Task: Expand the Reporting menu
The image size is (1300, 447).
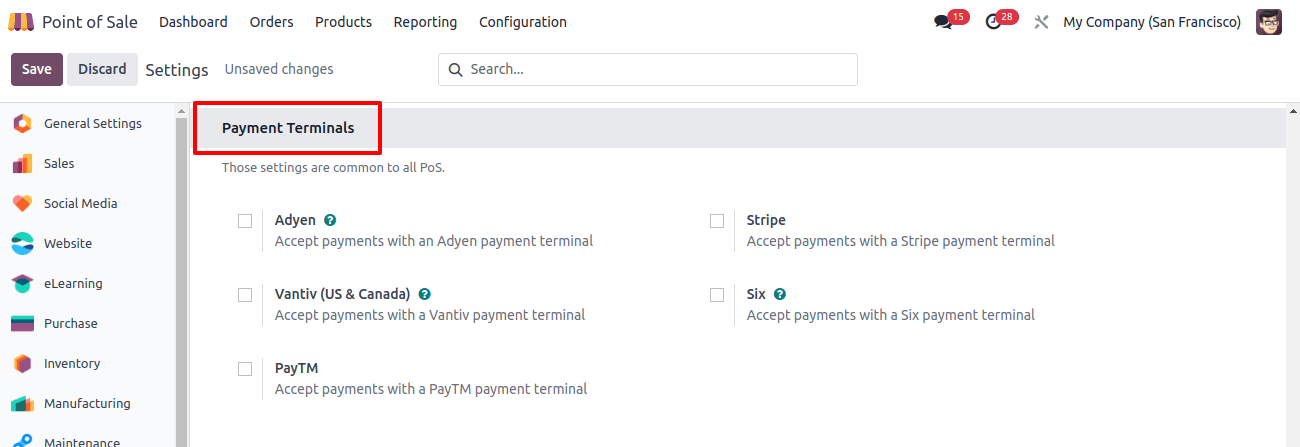Action: (x=425, y=22)
